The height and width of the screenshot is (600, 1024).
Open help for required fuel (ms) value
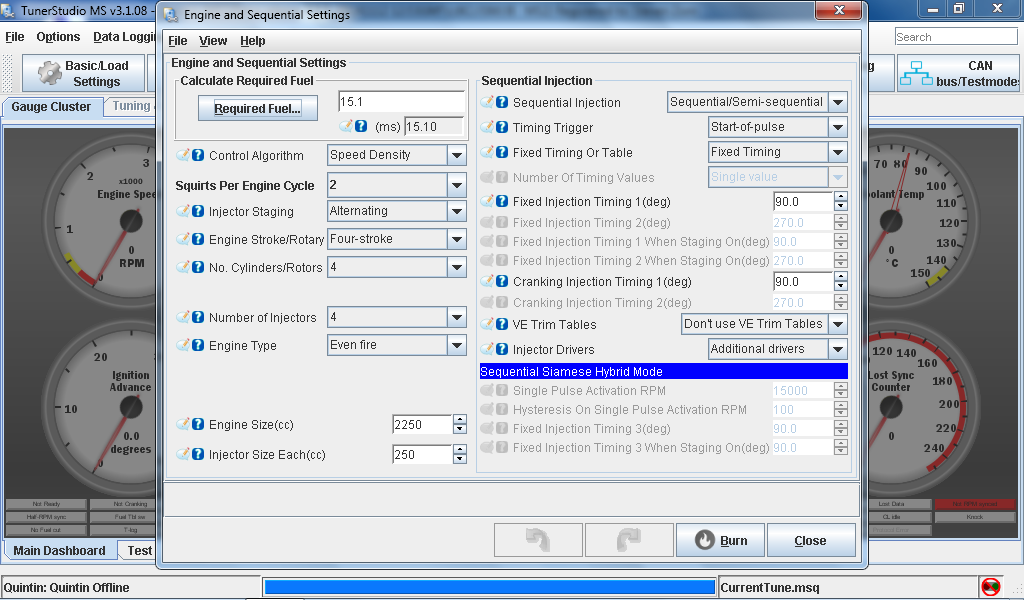[x=360, y=126]
